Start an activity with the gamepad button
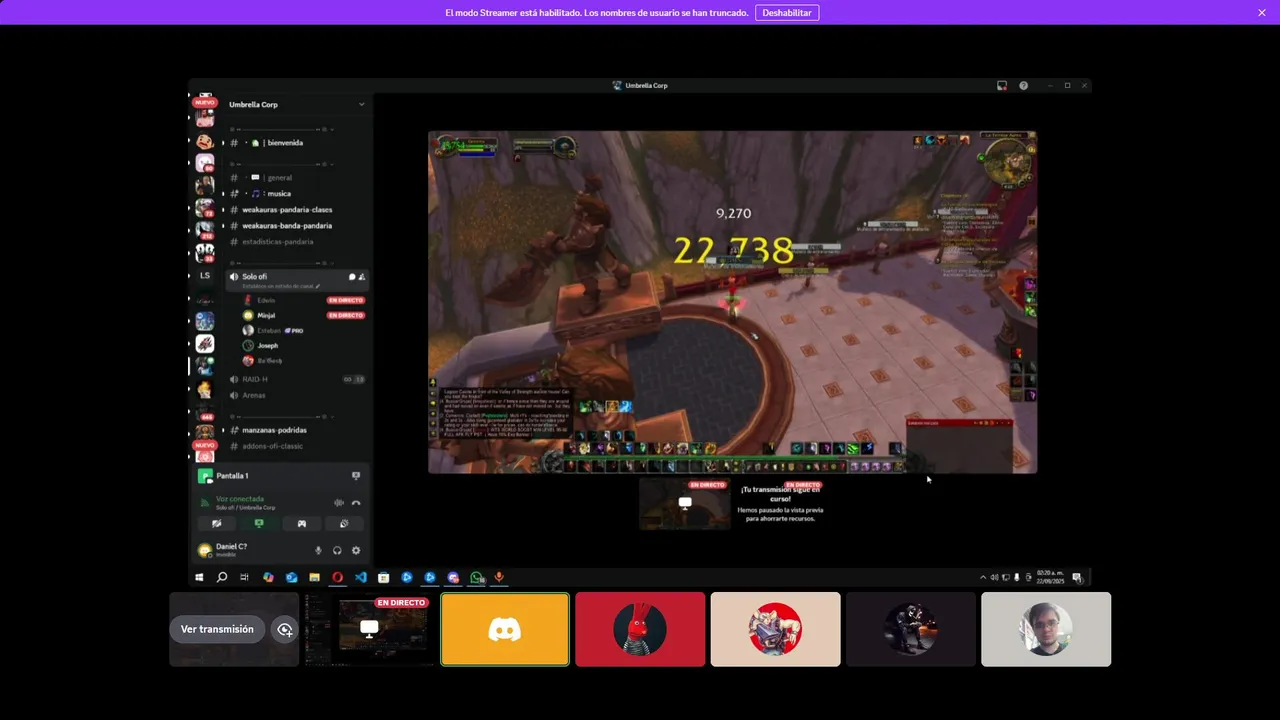The height and width of the screenshot is (720, 1280). (301, 523)
